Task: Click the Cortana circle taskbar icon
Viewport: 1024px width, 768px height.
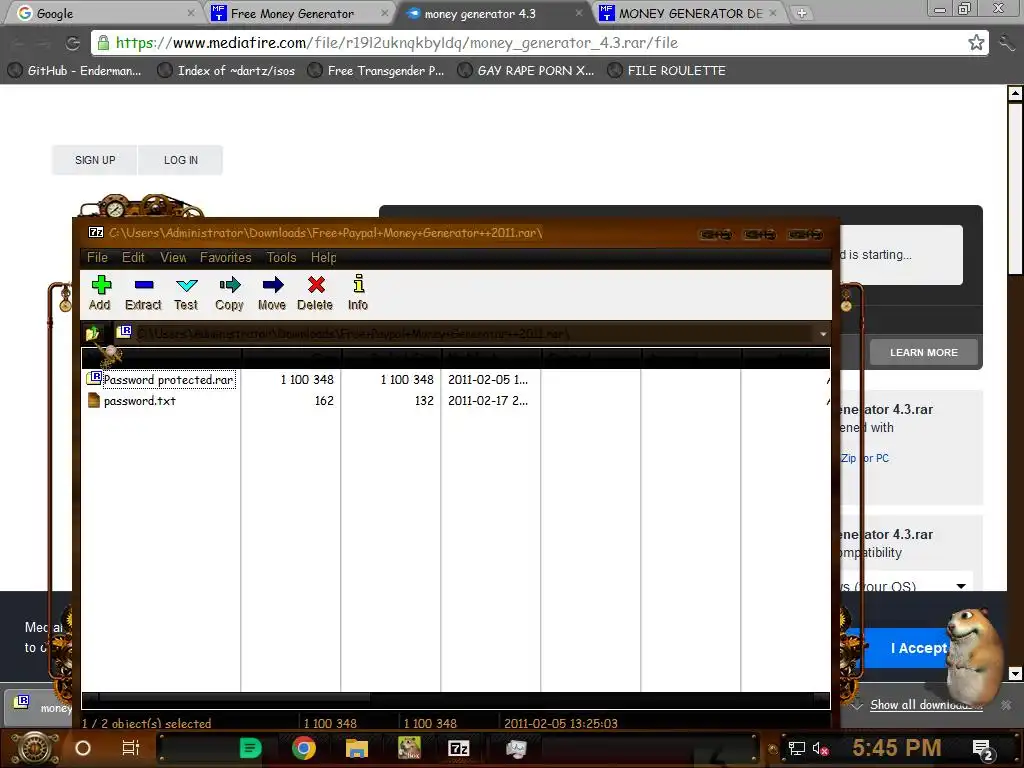Action: click(x=83, y=748)
